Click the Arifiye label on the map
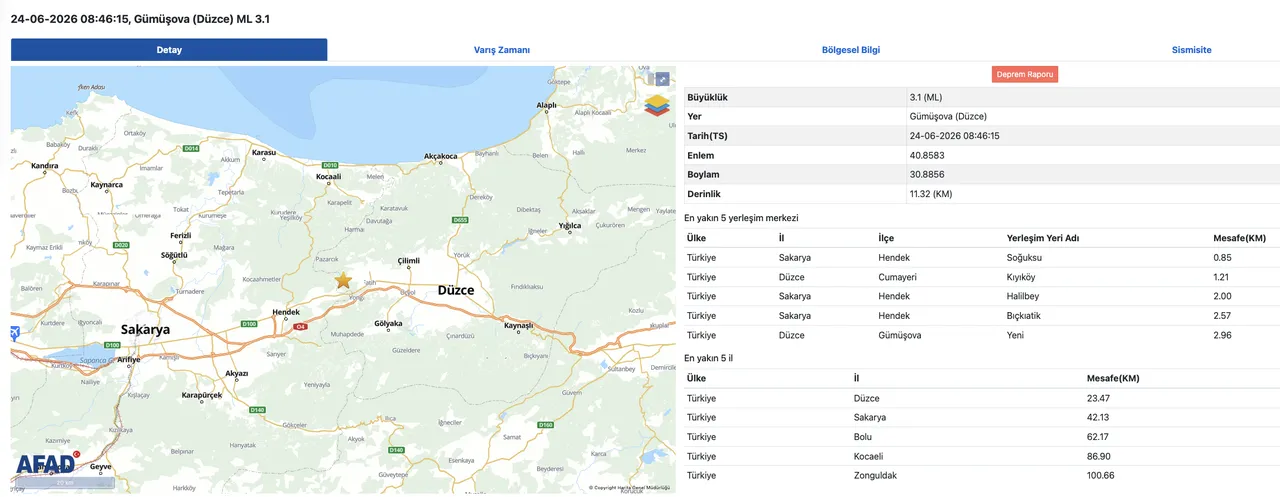 point(129,359)
